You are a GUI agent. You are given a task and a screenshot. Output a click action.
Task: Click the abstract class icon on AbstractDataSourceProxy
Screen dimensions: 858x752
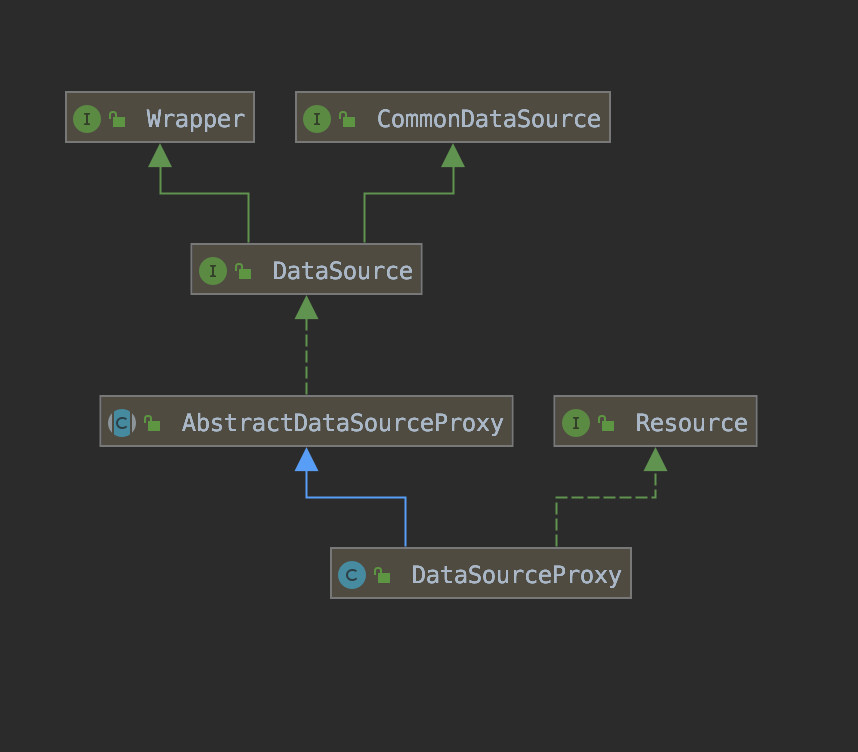(122, 423)
